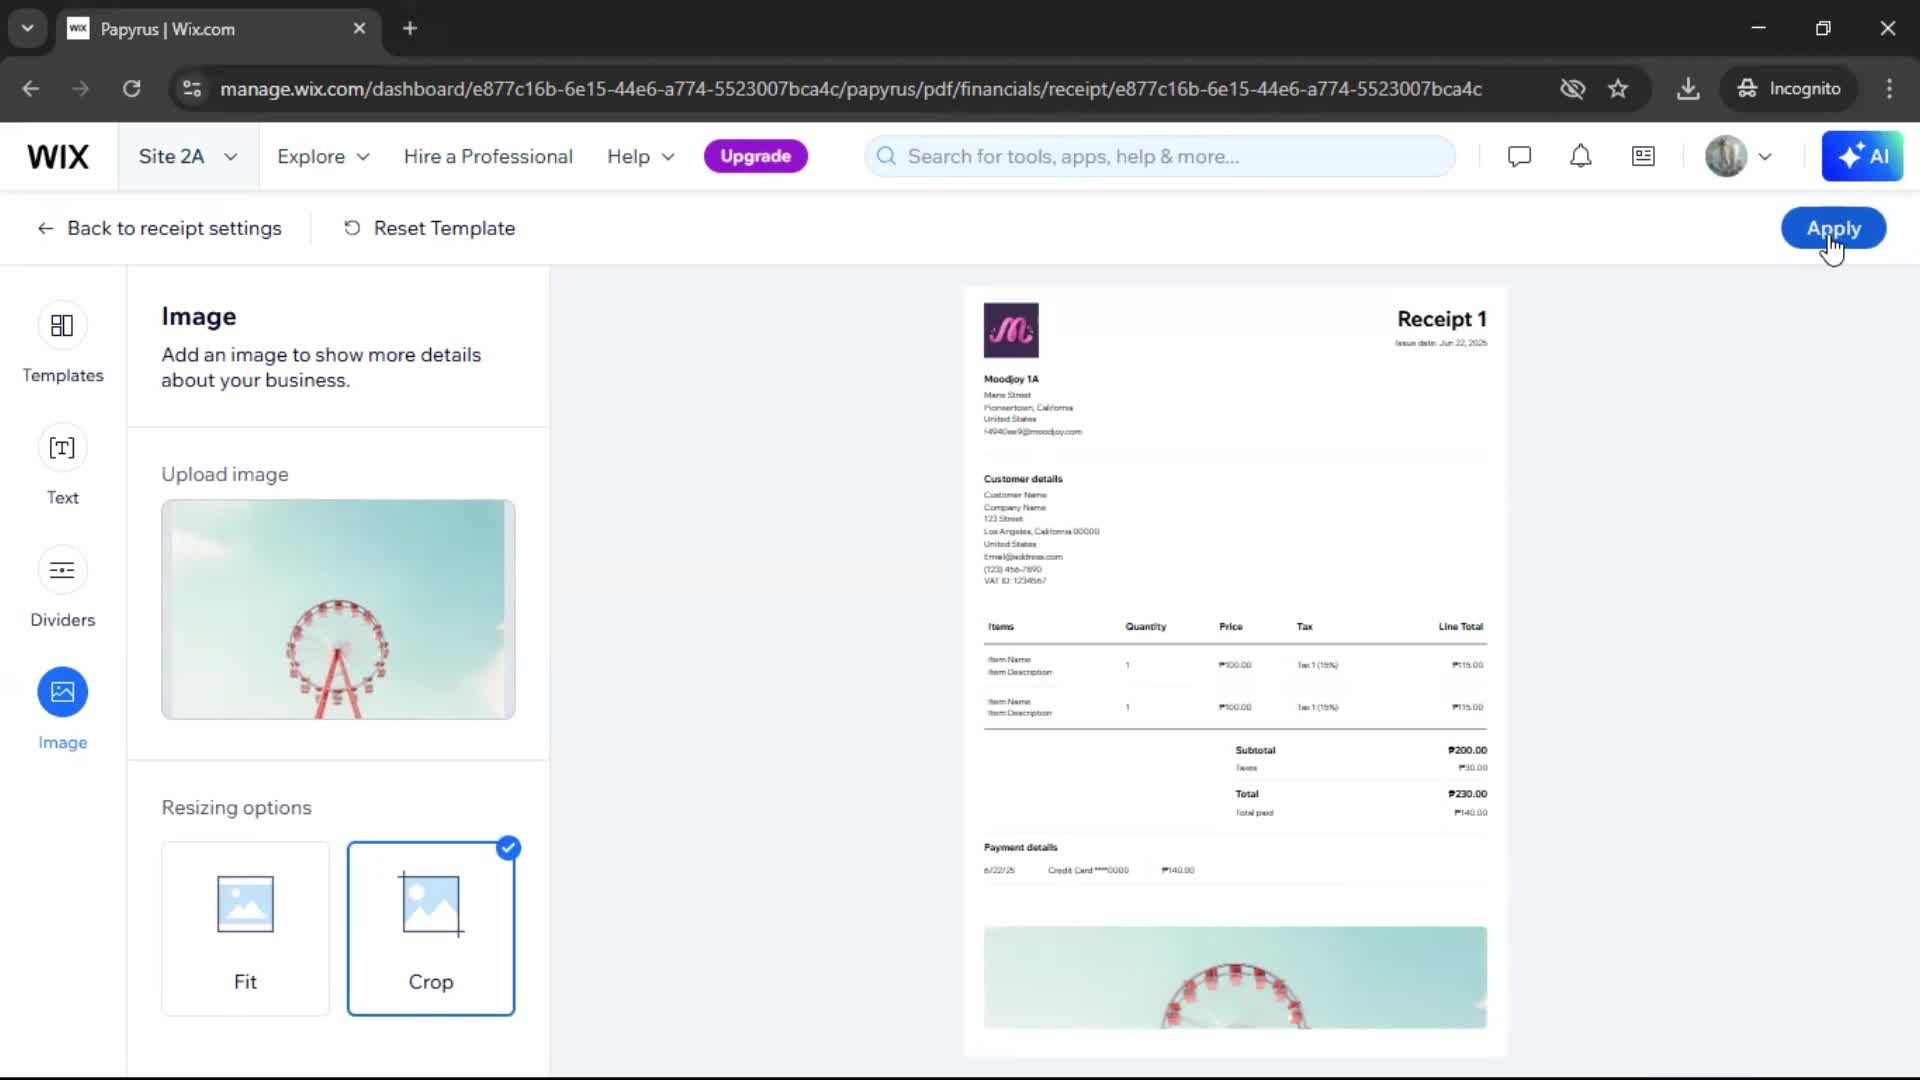Close the Papyrus tab

click(x=359, y=29)
